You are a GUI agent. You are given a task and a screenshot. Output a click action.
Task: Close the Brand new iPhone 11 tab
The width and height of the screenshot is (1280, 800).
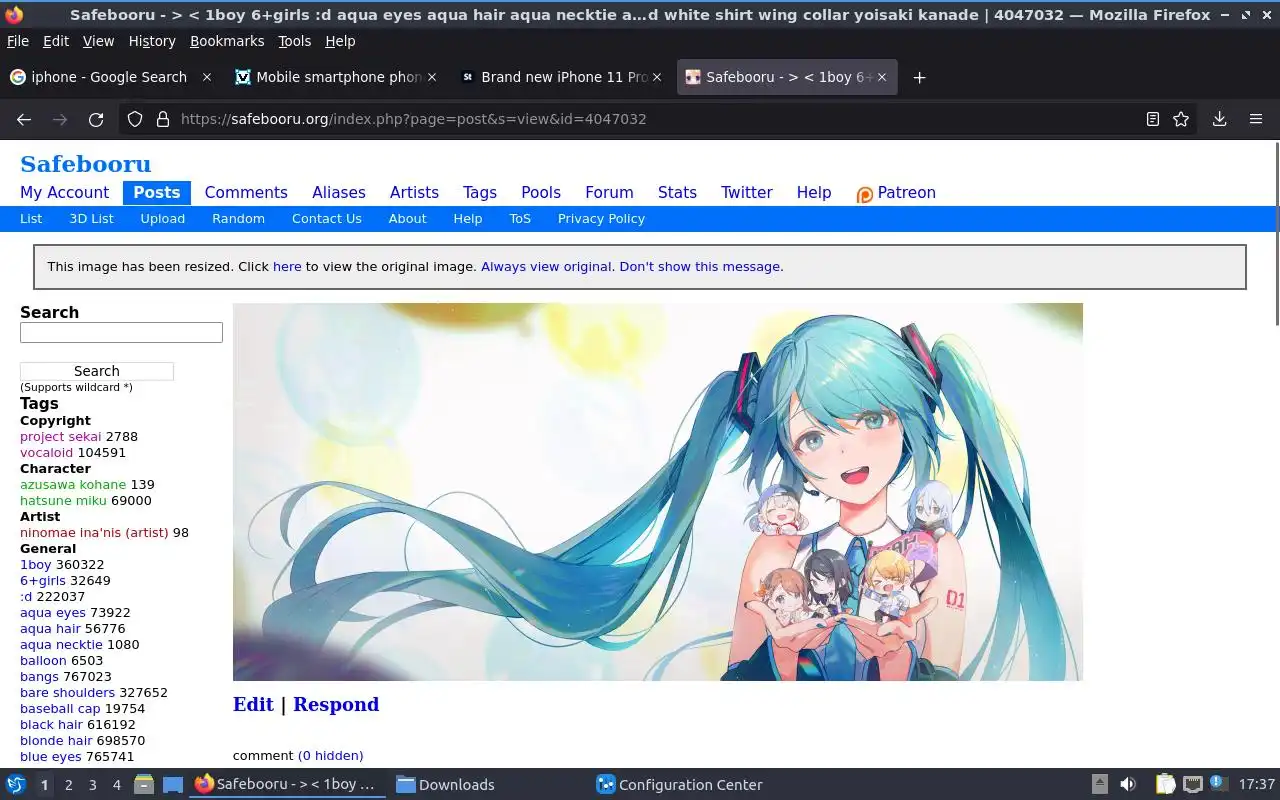(657, 77)
